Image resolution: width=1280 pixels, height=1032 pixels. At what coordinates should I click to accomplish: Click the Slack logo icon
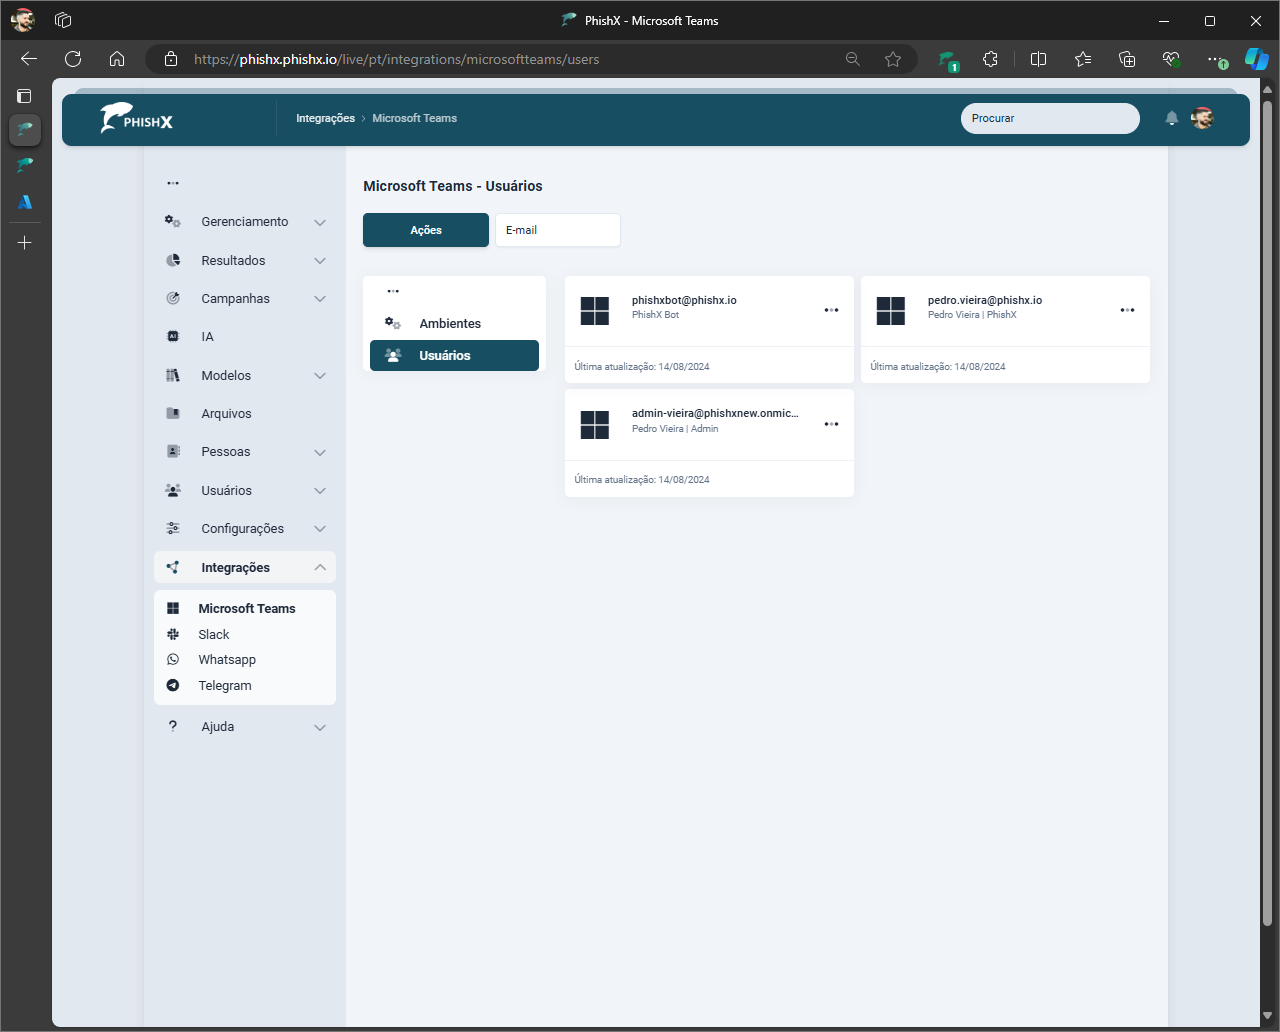coord(173,634)
